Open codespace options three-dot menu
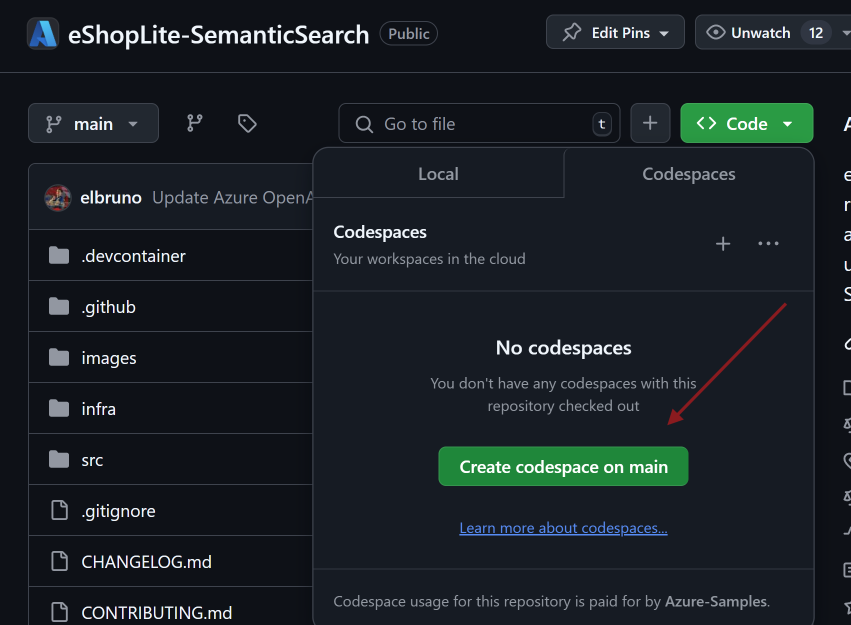The height and width of the screenshot is (625, 851). pyautogui.click(x=768, y=244)
